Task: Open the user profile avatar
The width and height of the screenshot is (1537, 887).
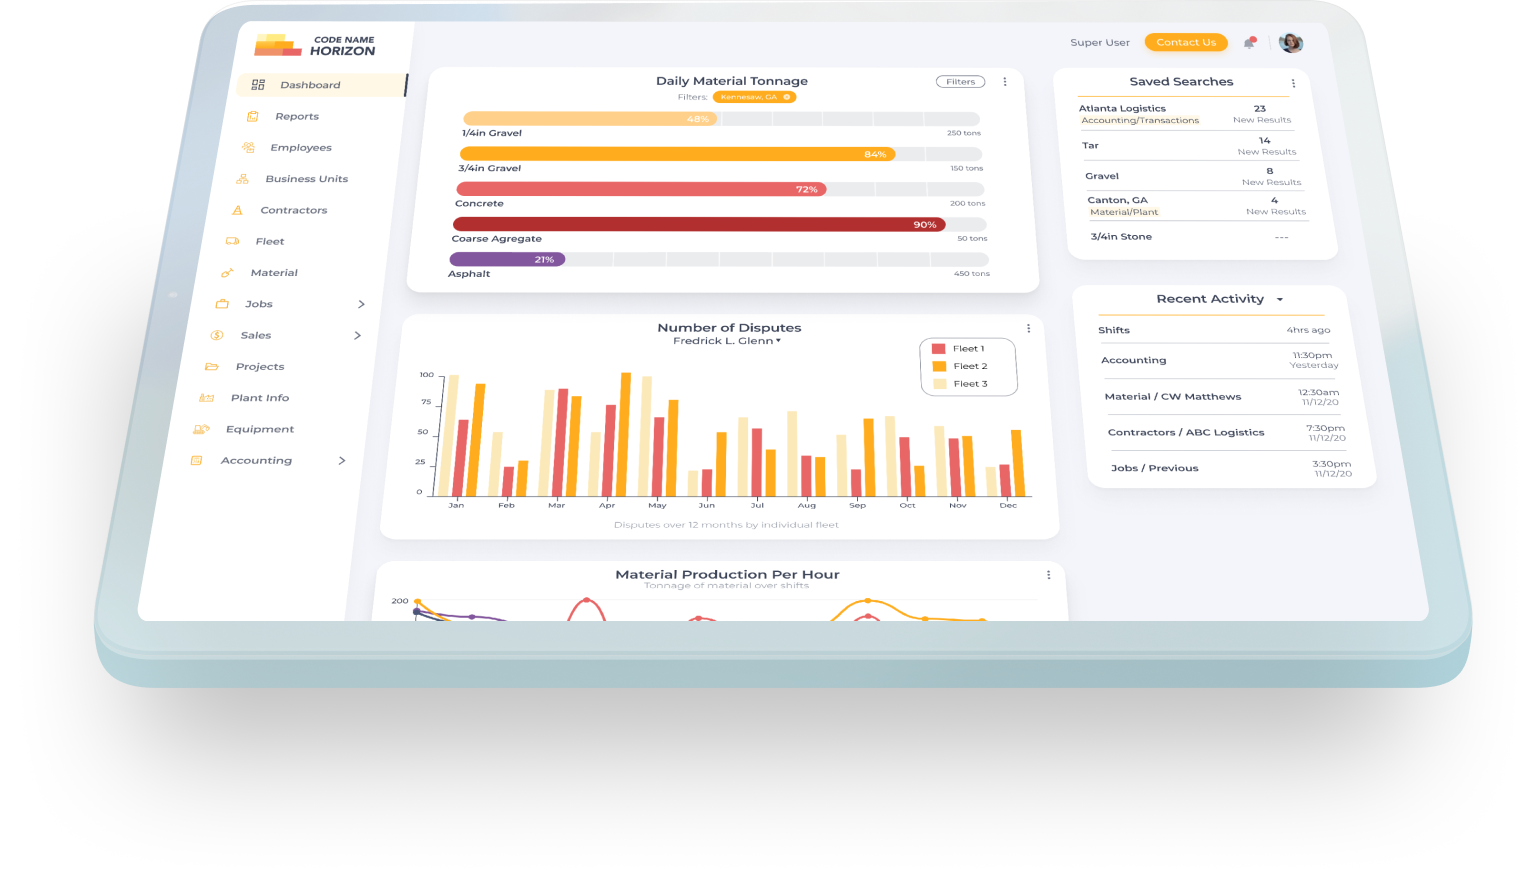Action: 1291,43
